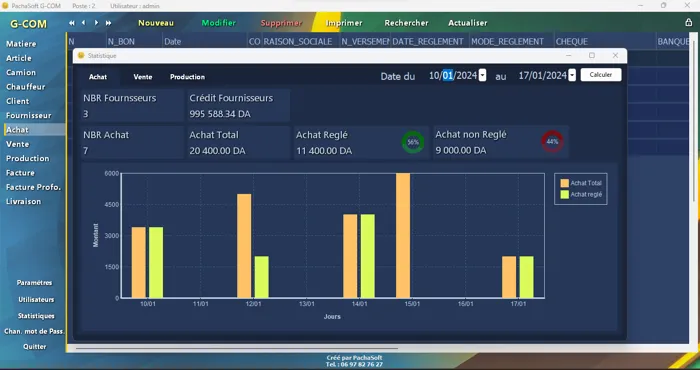Go to next record arrow
Viewport: 700px width, 370px height.
[x=96, y=23]
